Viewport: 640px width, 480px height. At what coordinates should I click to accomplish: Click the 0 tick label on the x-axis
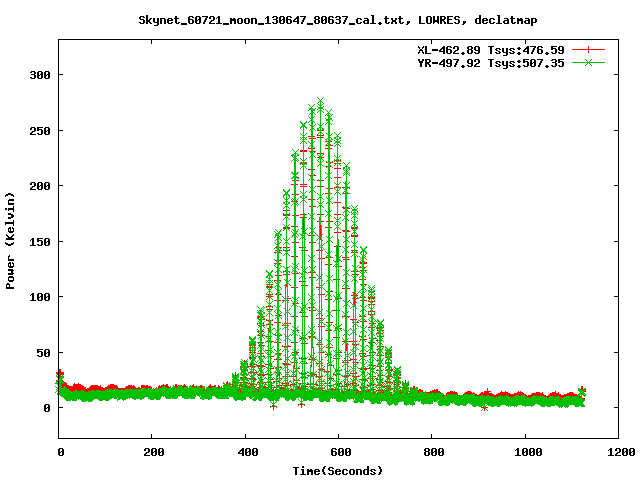point(61,452)
